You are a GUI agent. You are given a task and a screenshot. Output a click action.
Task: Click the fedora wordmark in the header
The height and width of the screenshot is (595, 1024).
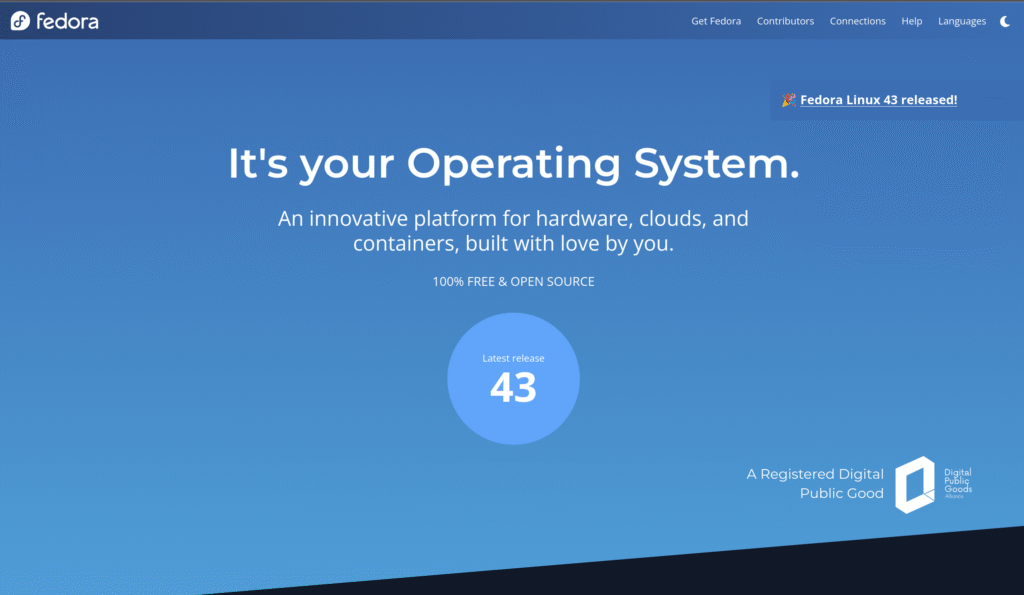[68, 21]
